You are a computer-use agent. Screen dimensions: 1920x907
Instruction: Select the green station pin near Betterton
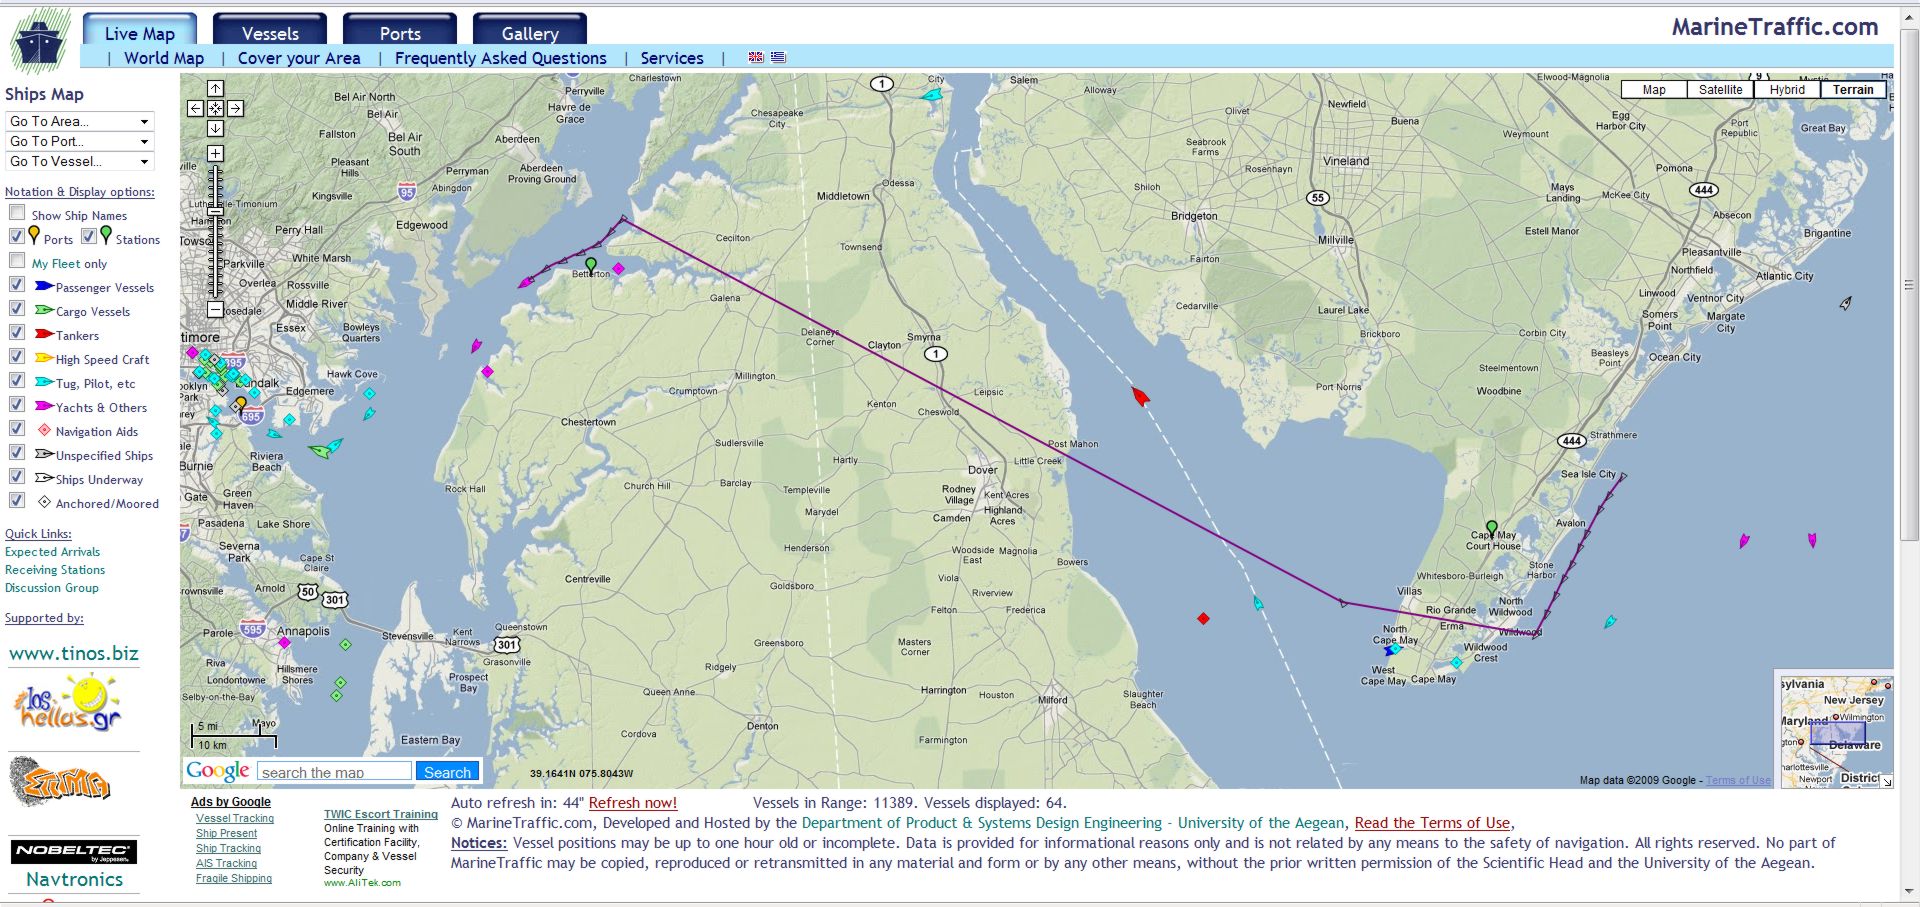click(591, 265)
